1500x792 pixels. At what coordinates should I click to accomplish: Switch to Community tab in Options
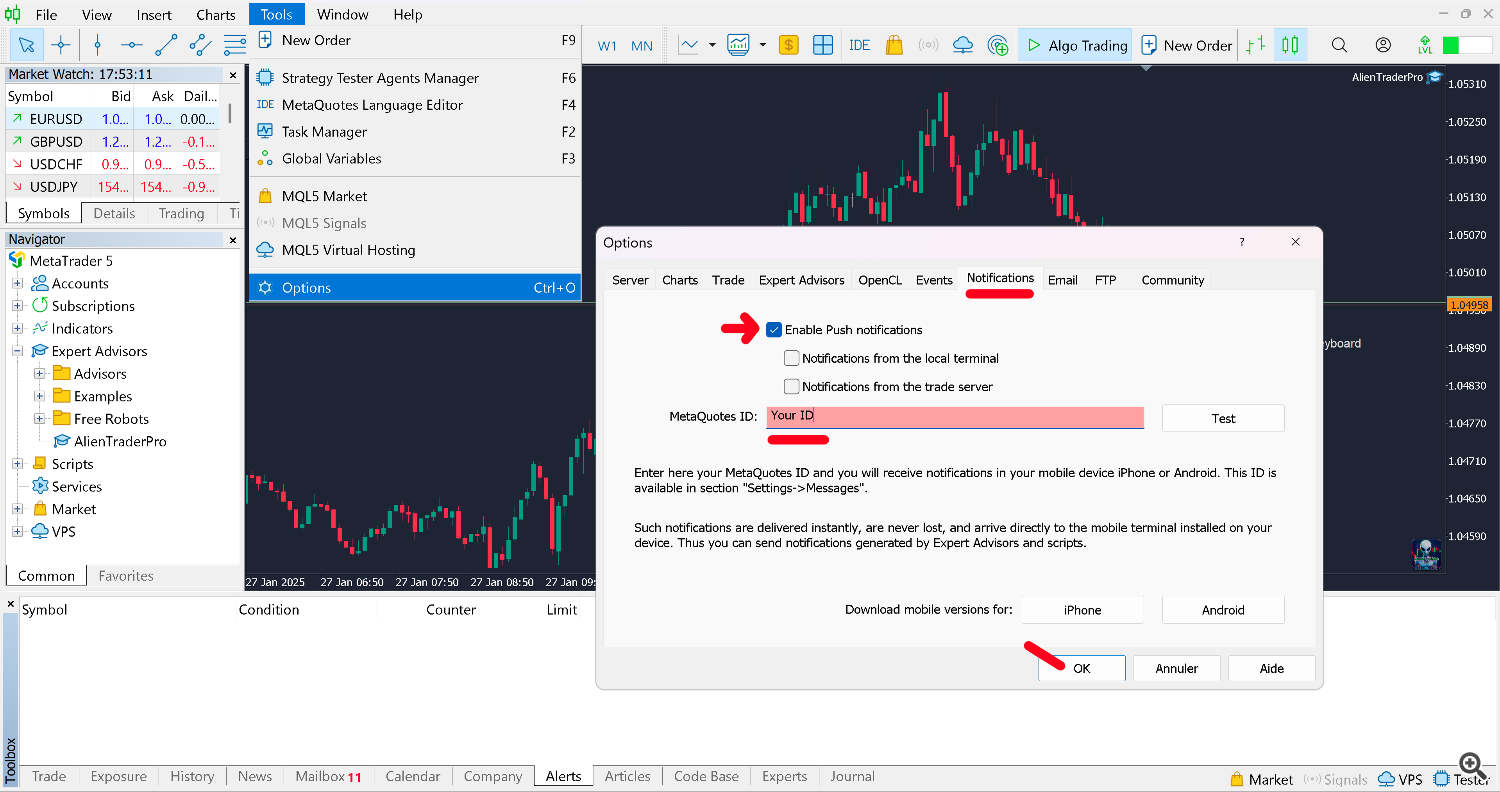coord(1173,280)
